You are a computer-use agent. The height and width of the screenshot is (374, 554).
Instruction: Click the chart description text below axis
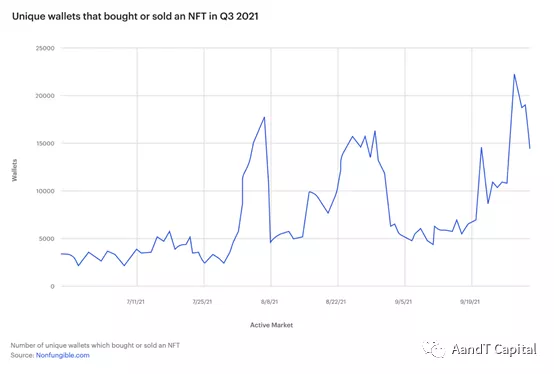(95, 345)
